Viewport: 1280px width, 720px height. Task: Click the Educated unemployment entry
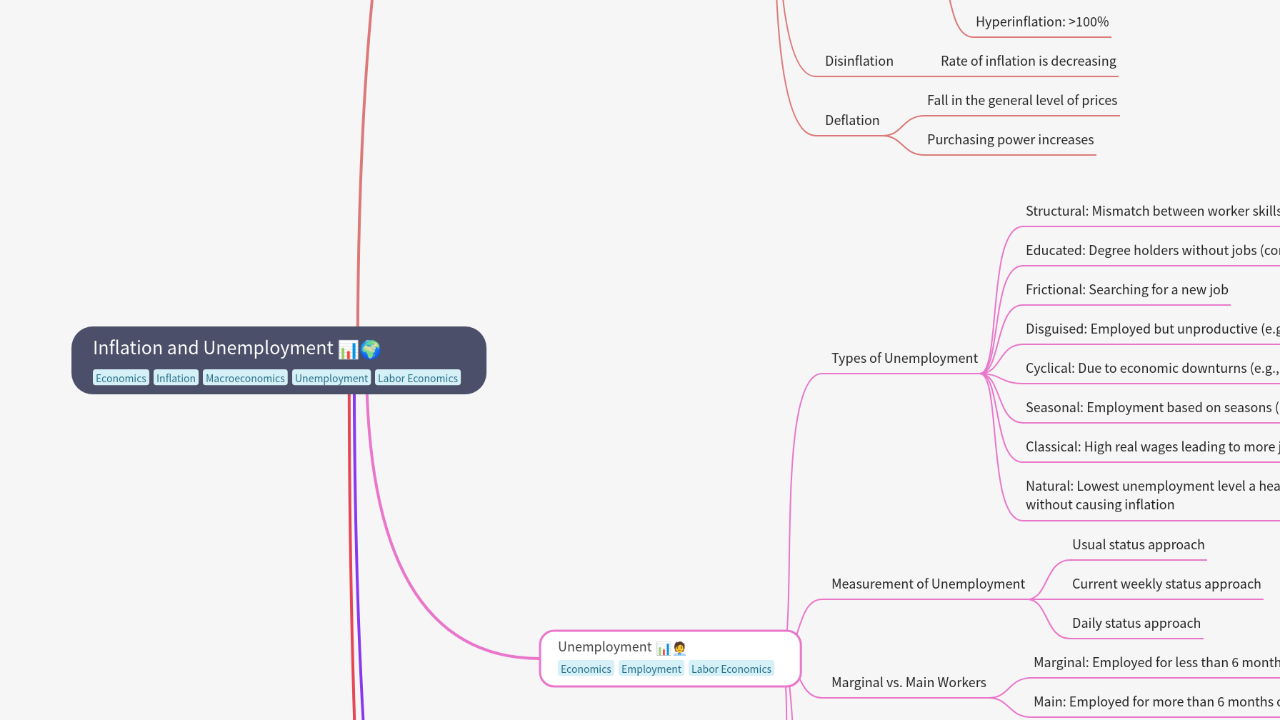[1152, 250]
